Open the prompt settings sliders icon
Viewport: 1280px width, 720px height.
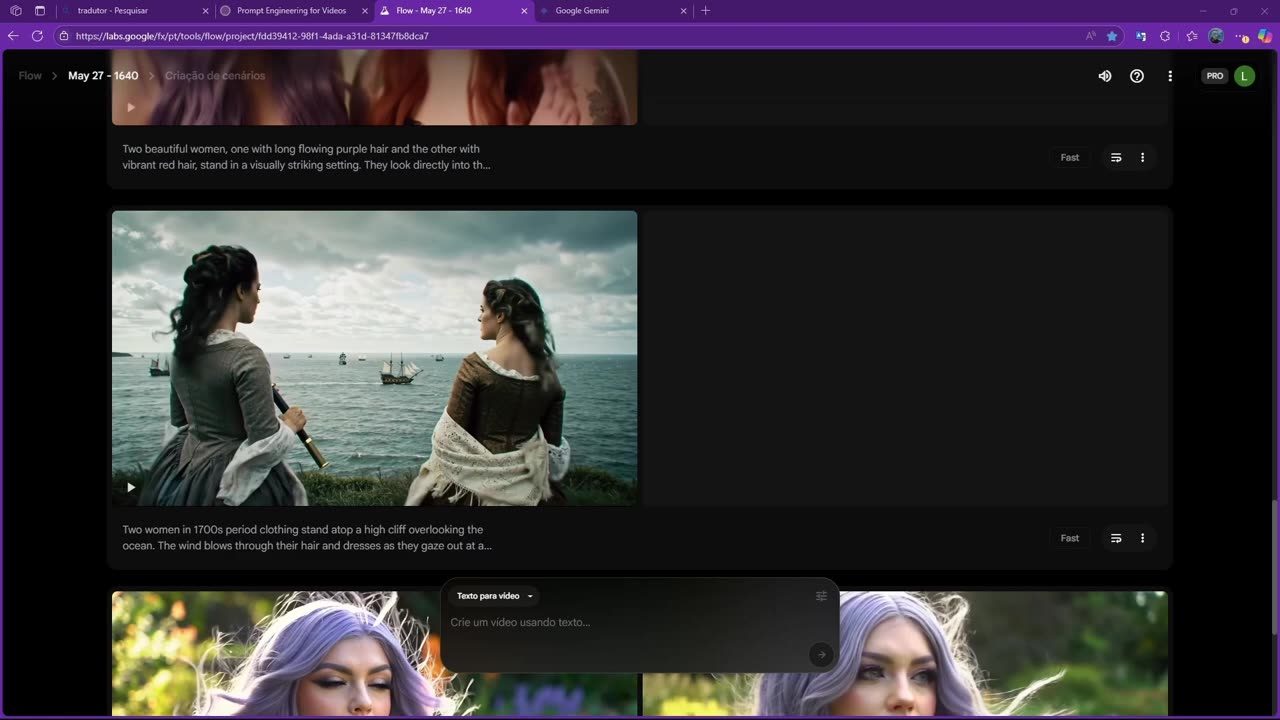821,596
